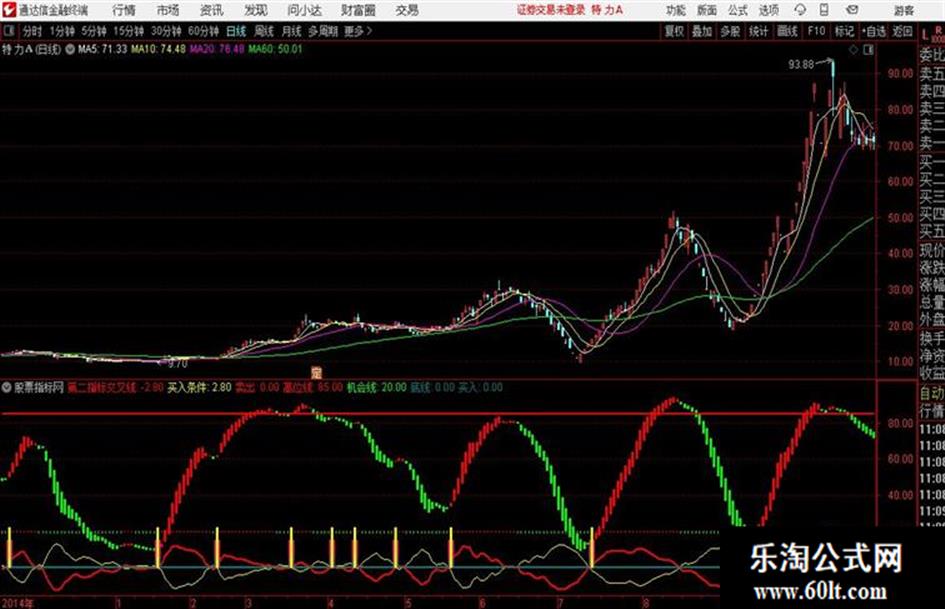
Task: Open the 行情 menu
Action: coord(124,10)
